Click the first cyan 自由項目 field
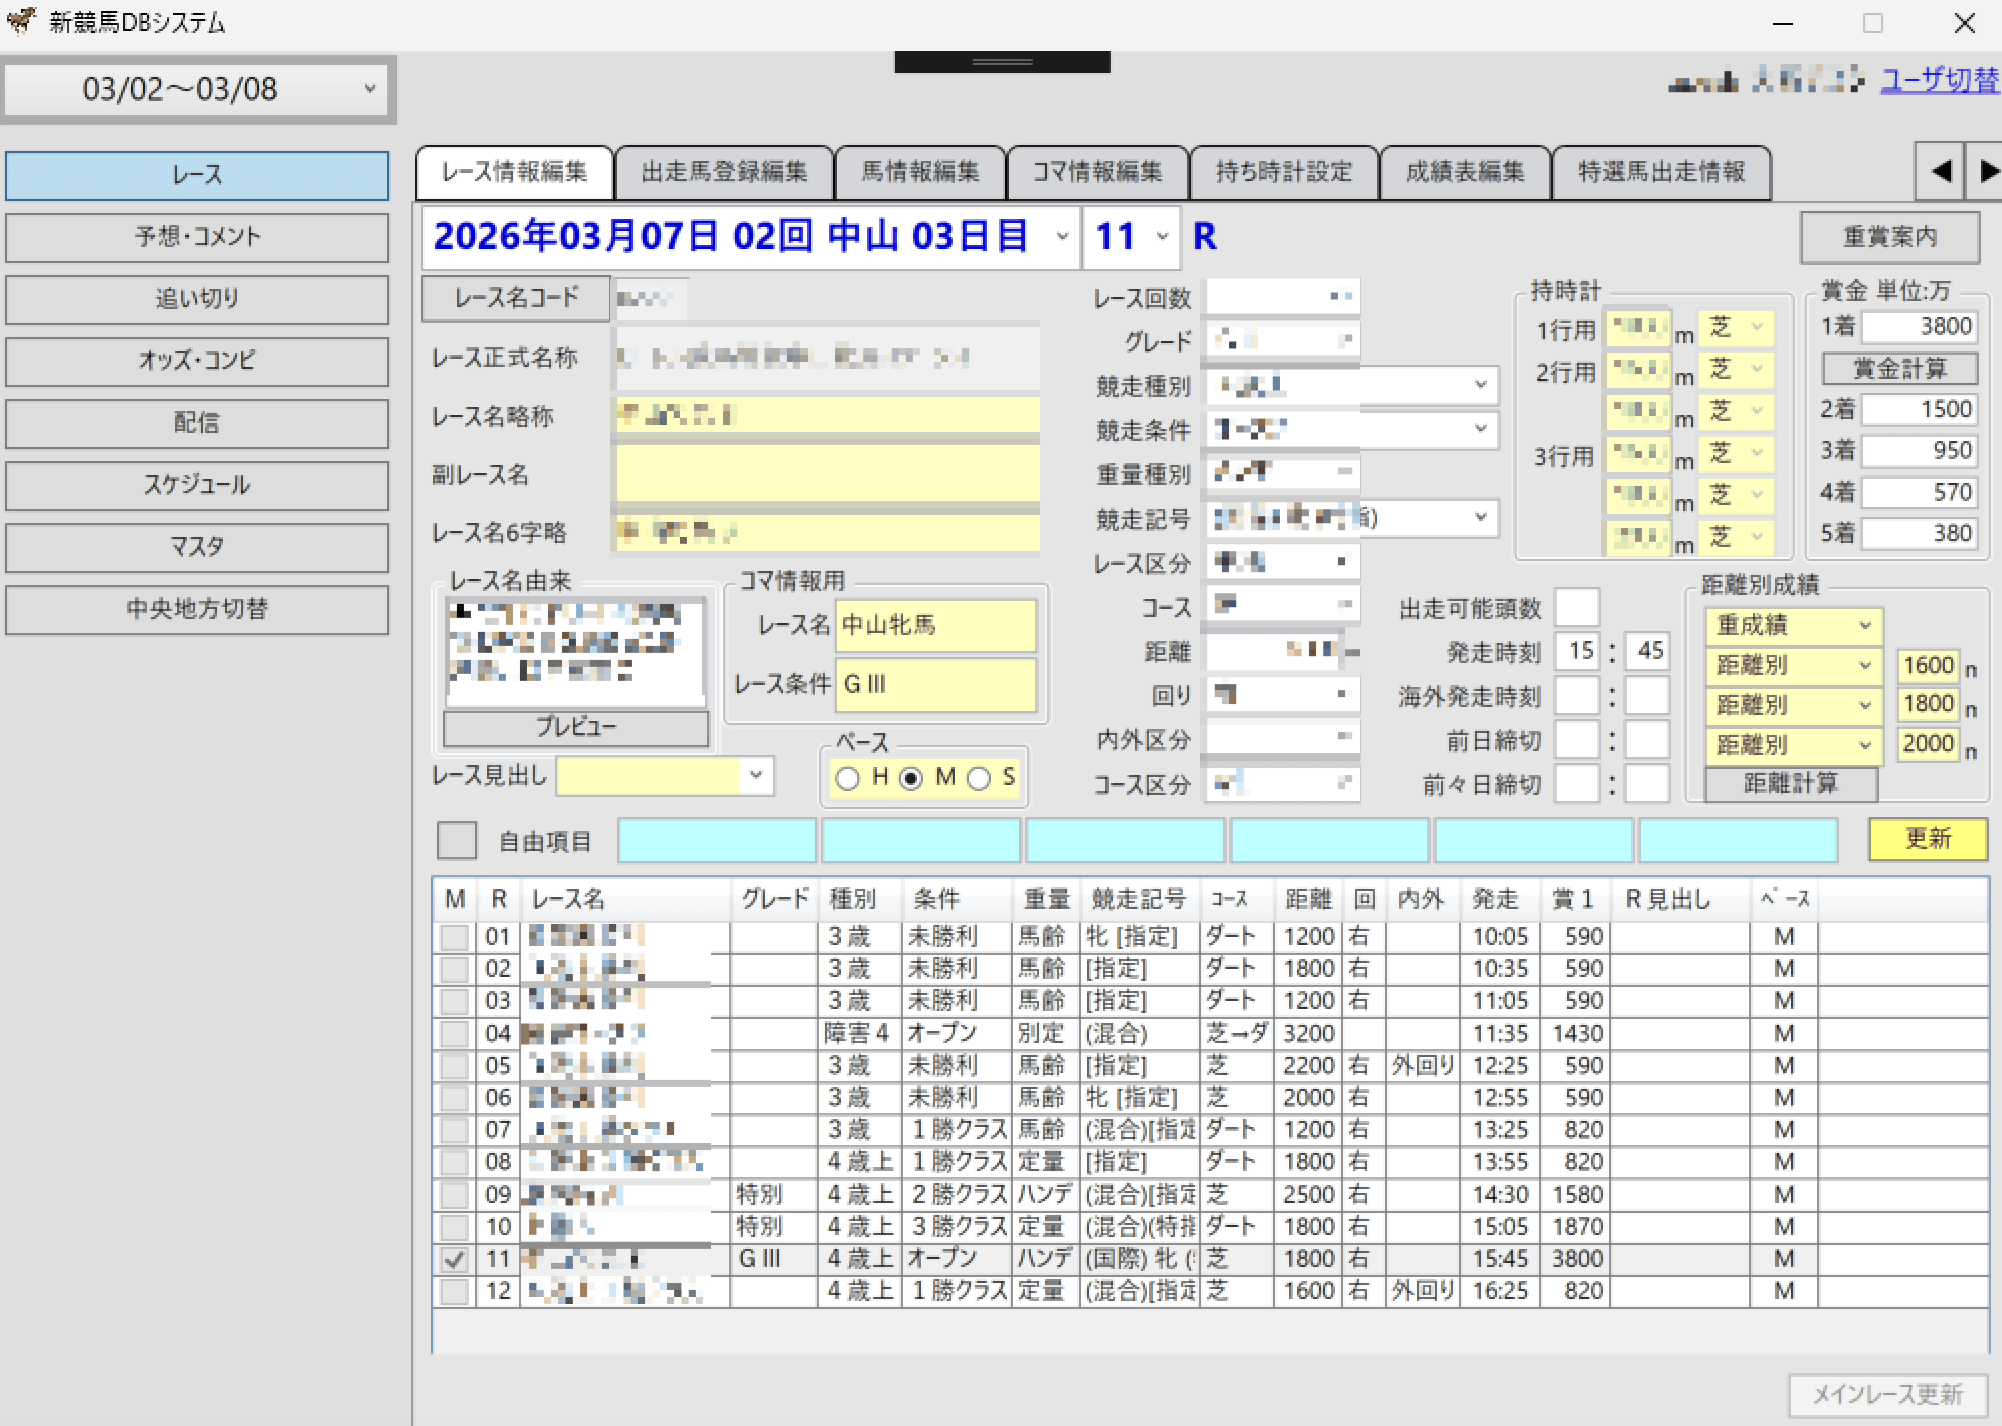The width and height of the screenshot is (2002, 1426). tap(717, 840)
